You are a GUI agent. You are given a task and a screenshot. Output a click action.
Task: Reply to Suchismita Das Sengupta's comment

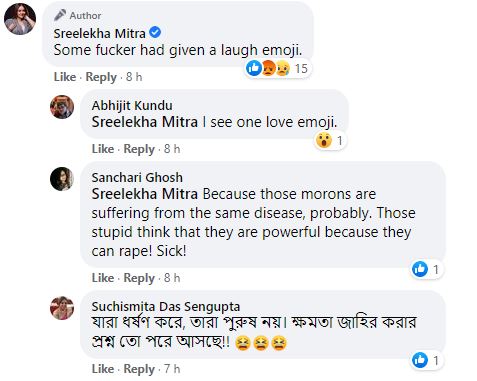[x=139, y=369]
